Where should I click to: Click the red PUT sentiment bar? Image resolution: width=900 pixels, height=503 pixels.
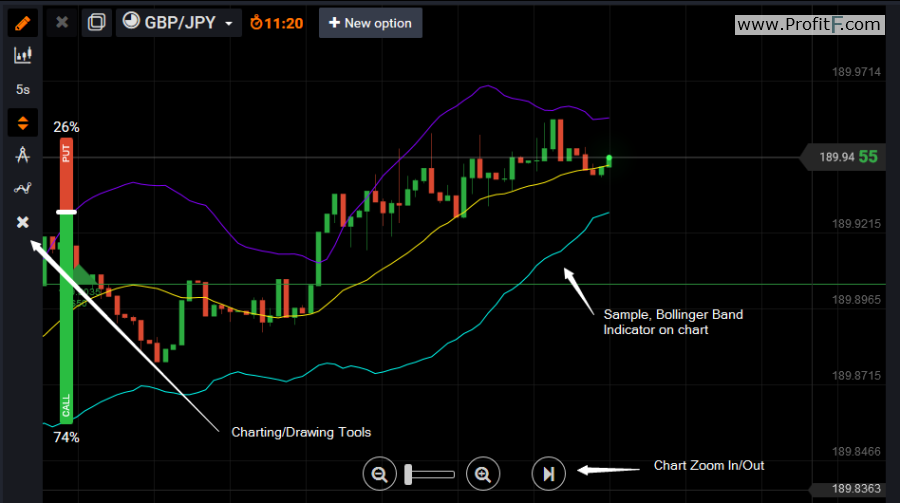(x=67, y=175)
